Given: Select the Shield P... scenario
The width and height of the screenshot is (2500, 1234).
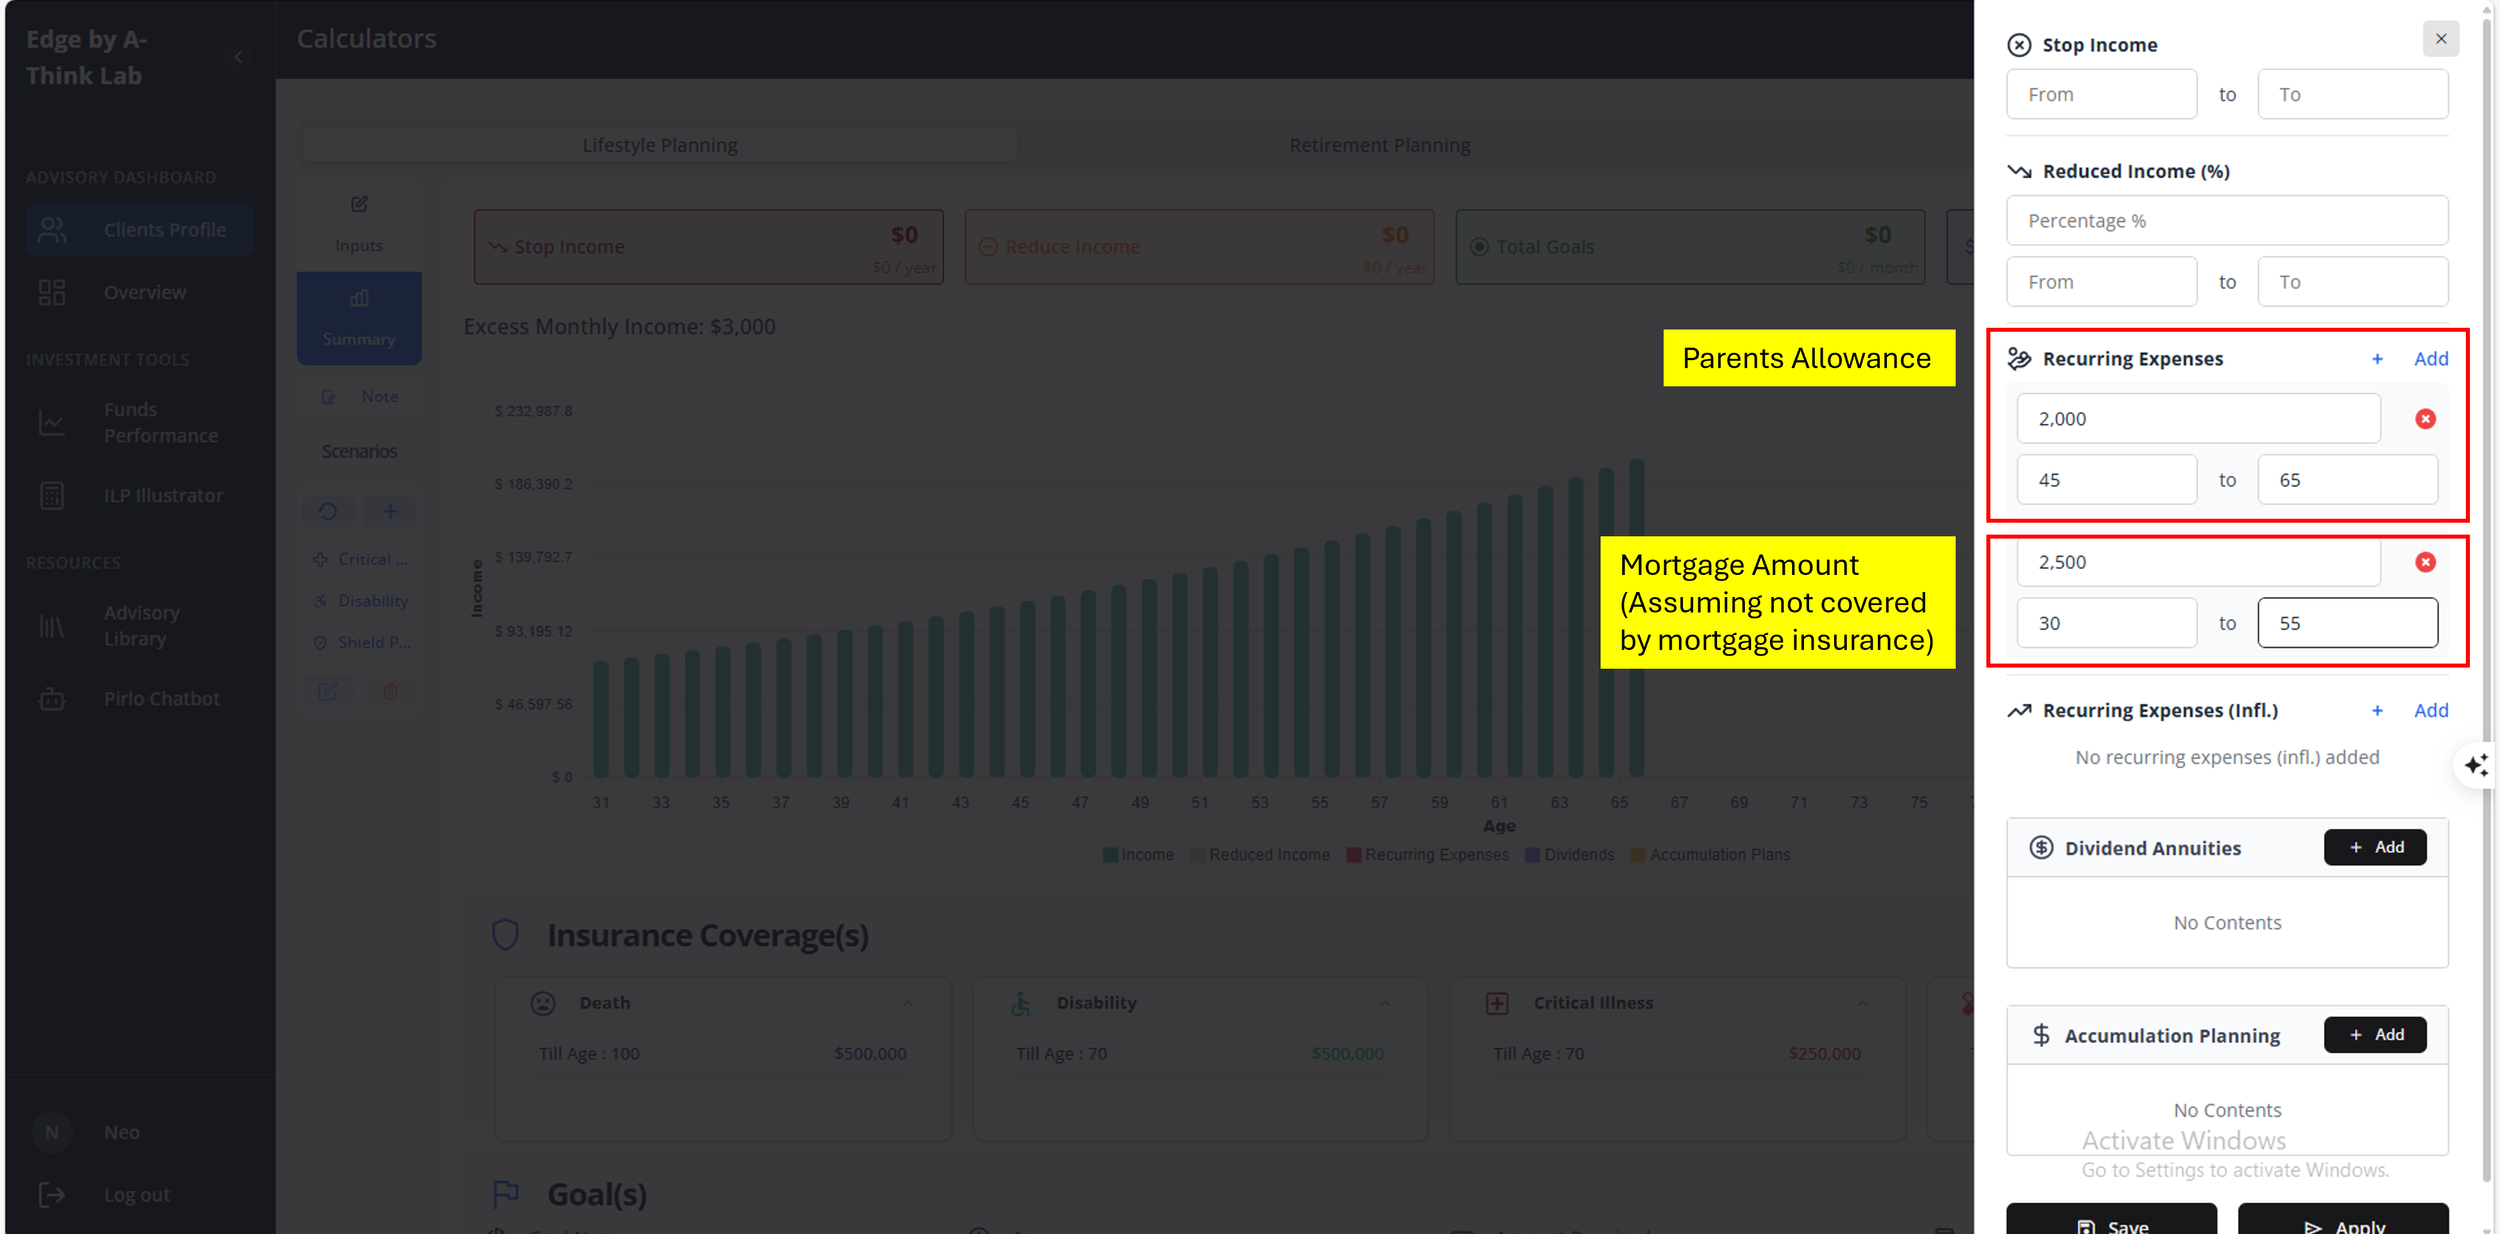Looking at the screenshot, I should [360, 642].
